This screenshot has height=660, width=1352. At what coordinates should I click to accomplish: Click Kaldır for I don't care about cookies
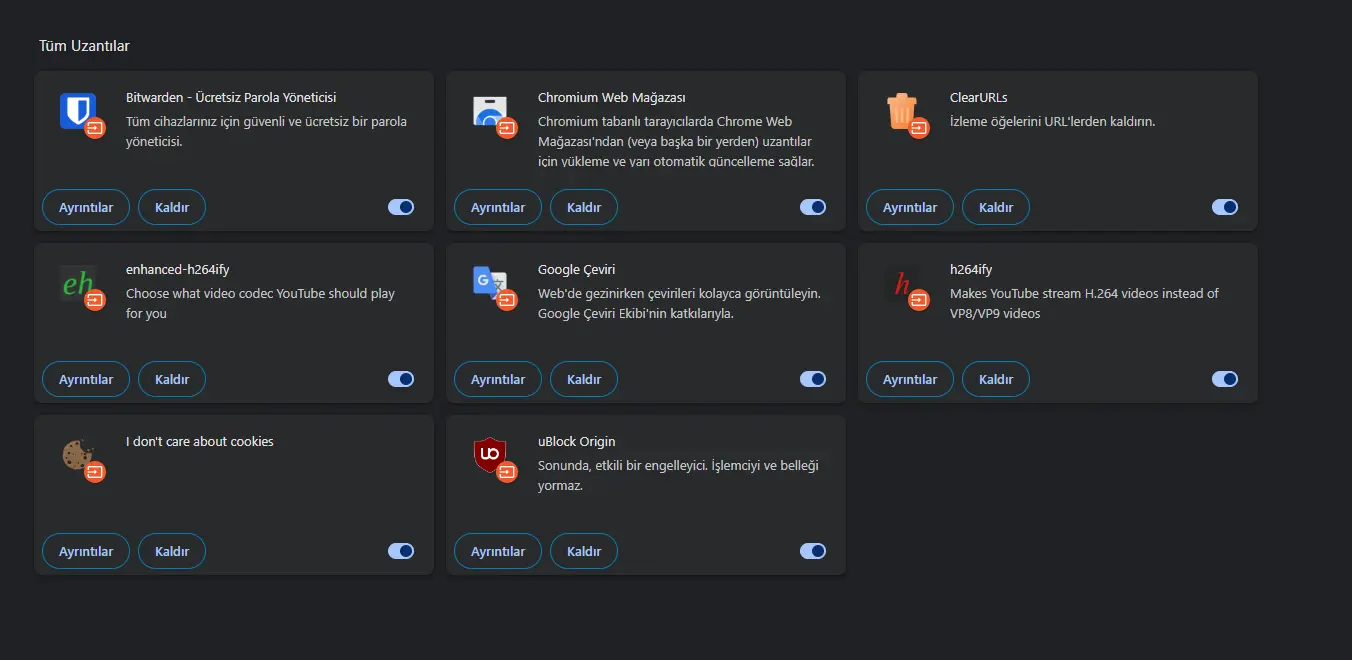[172, 551]
